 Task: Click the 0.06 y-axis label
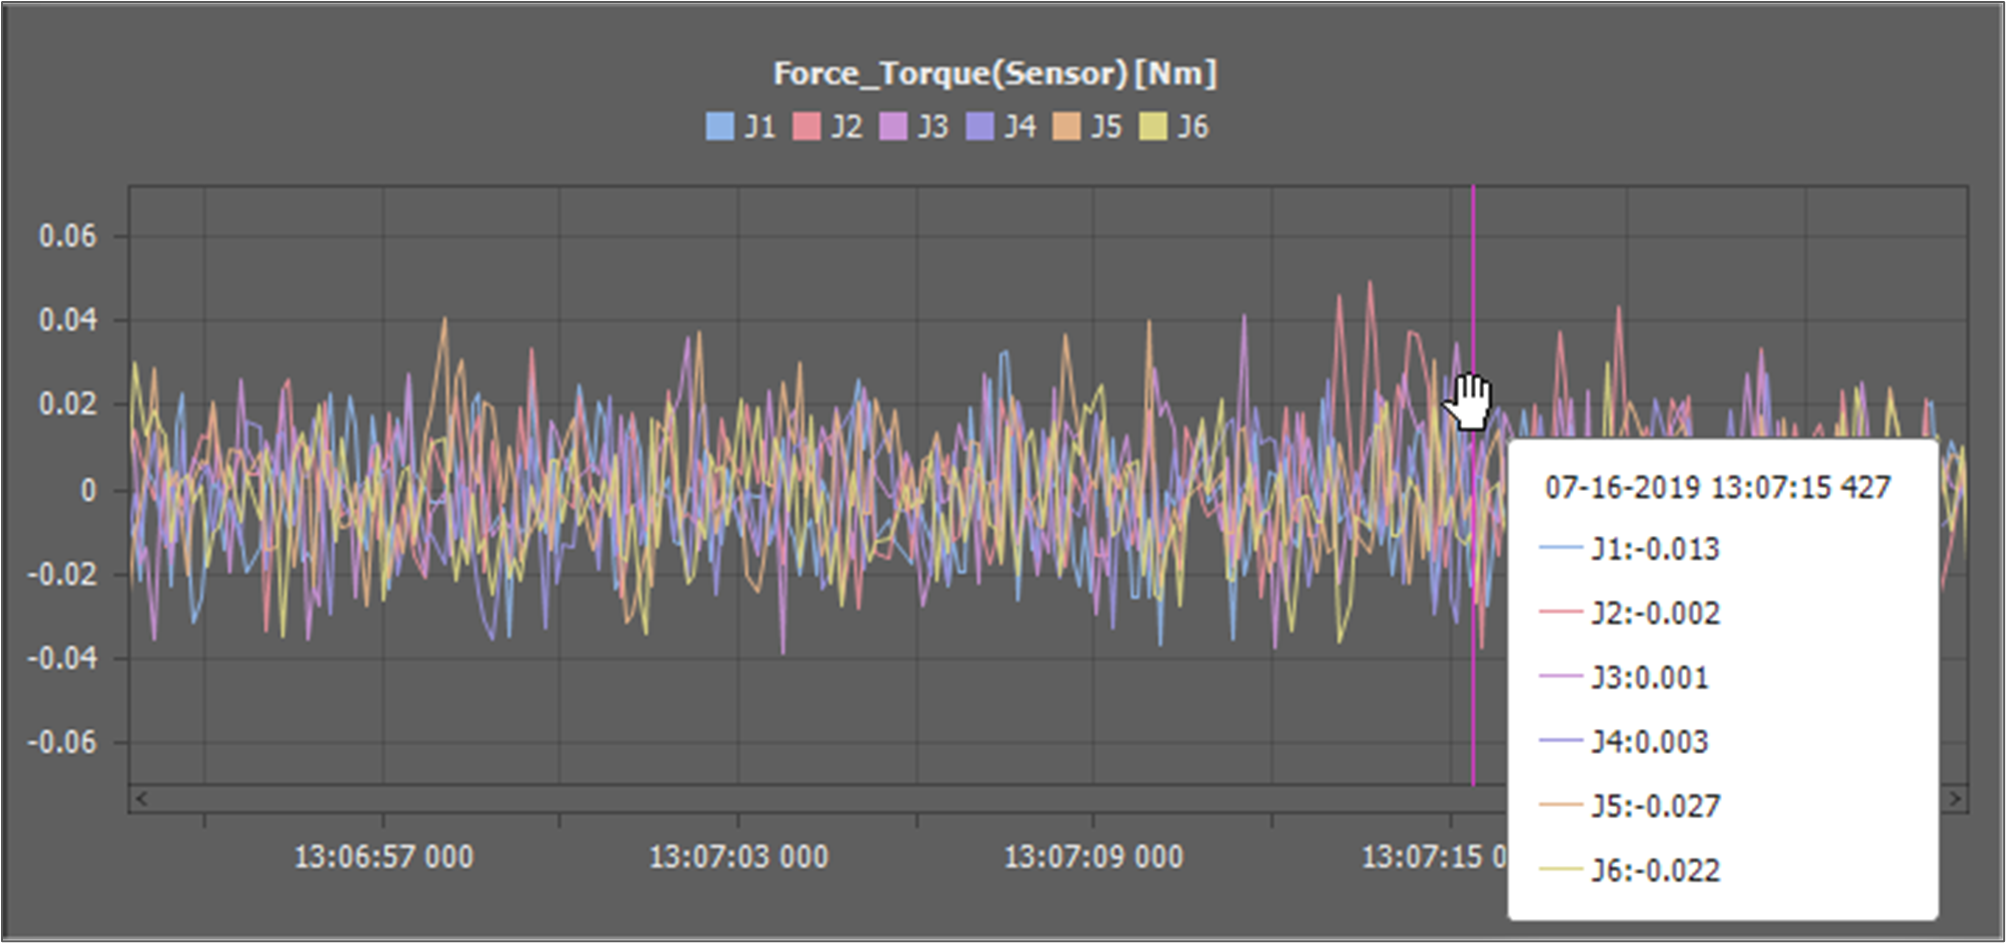(67, 236)
